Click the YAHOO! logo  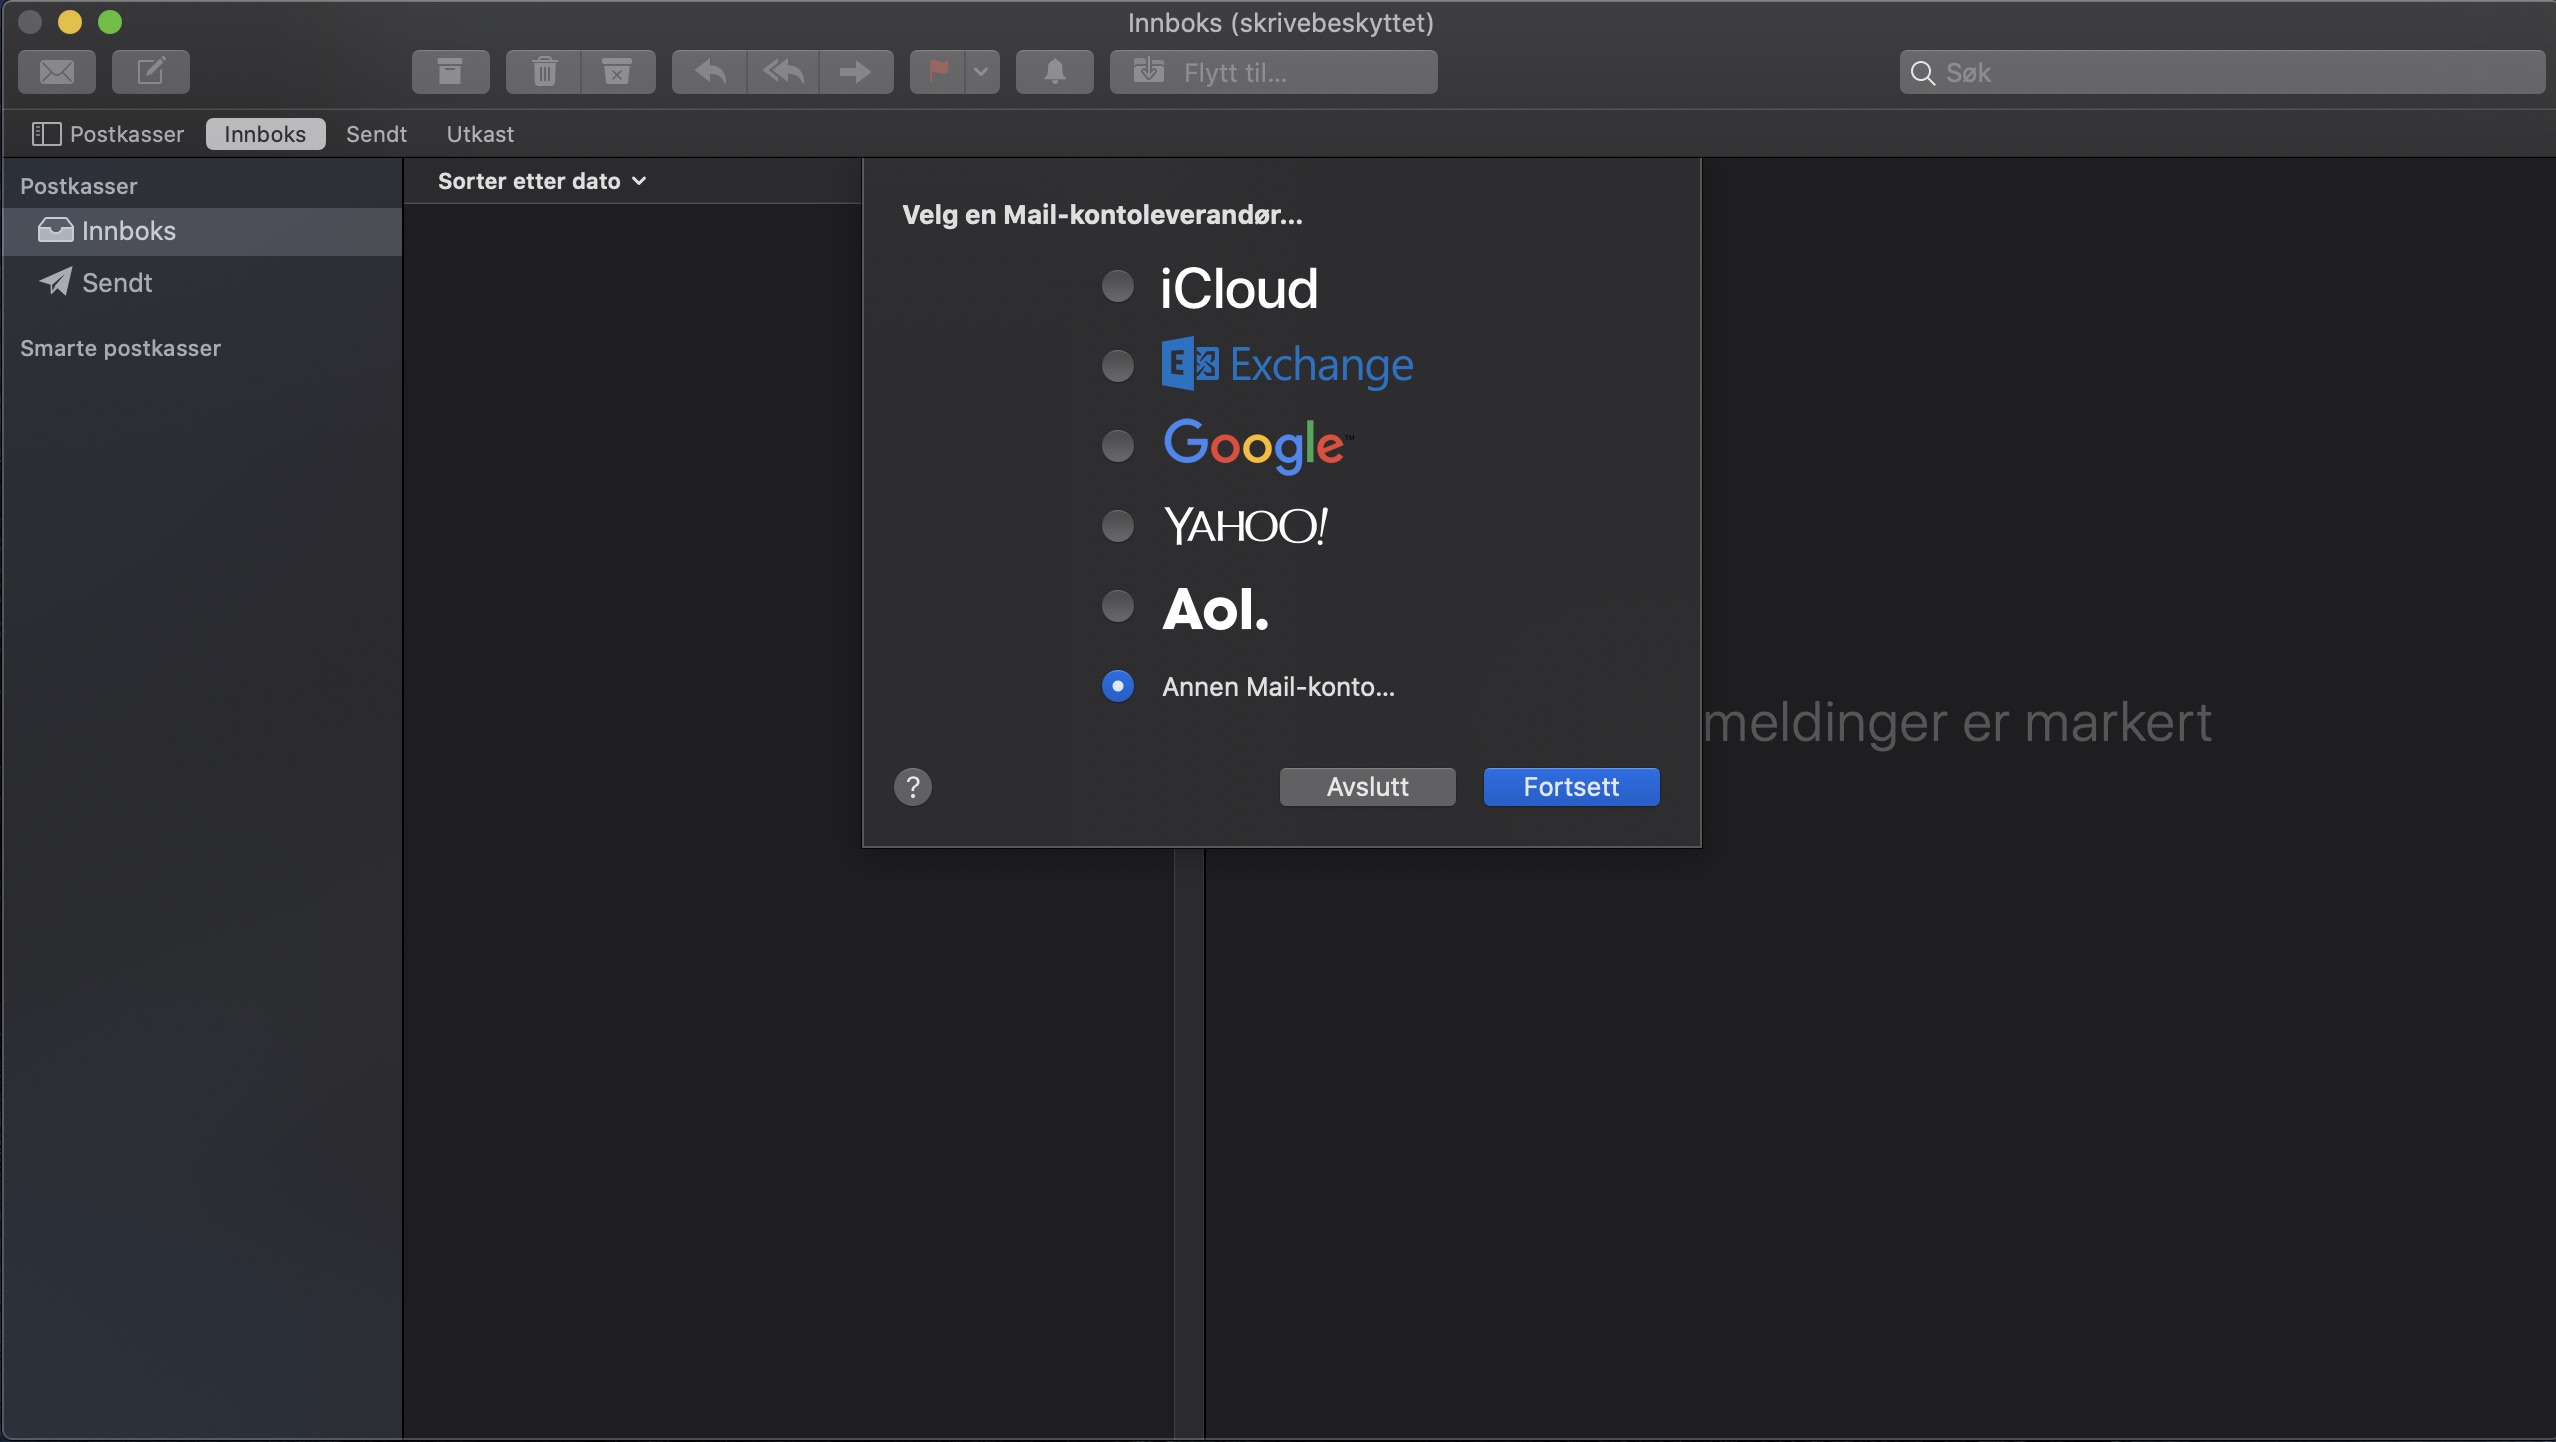coord(1246,526)
